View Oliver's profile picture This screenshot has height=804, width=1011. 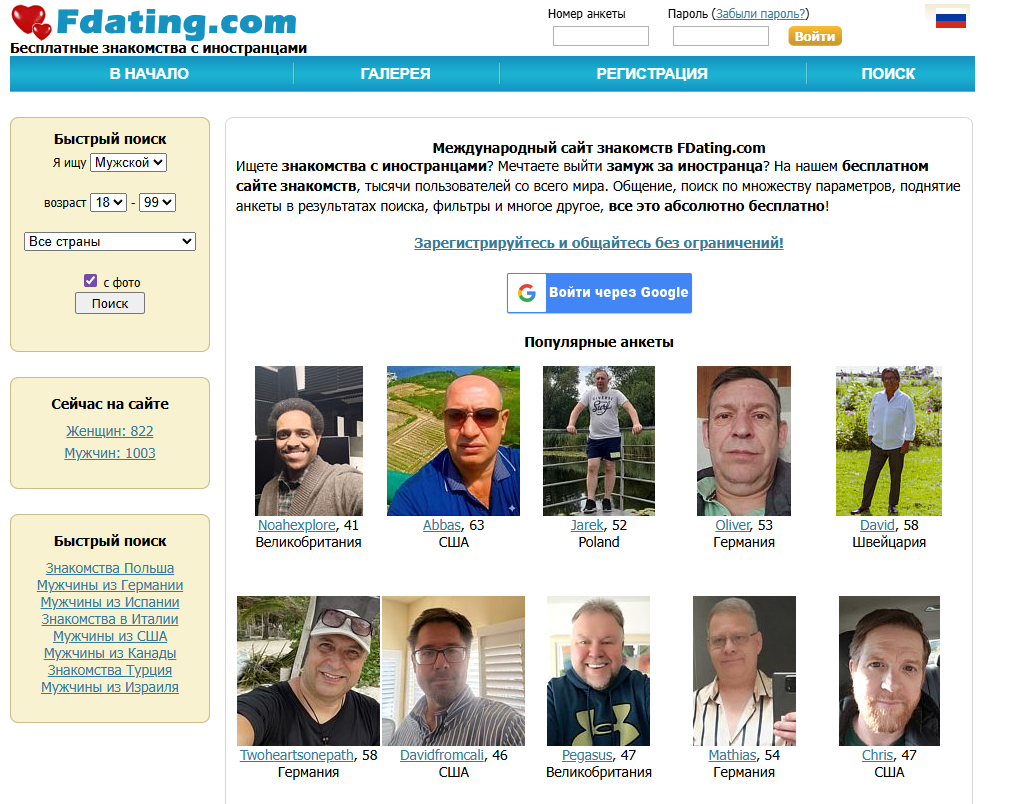click(743, 441)
